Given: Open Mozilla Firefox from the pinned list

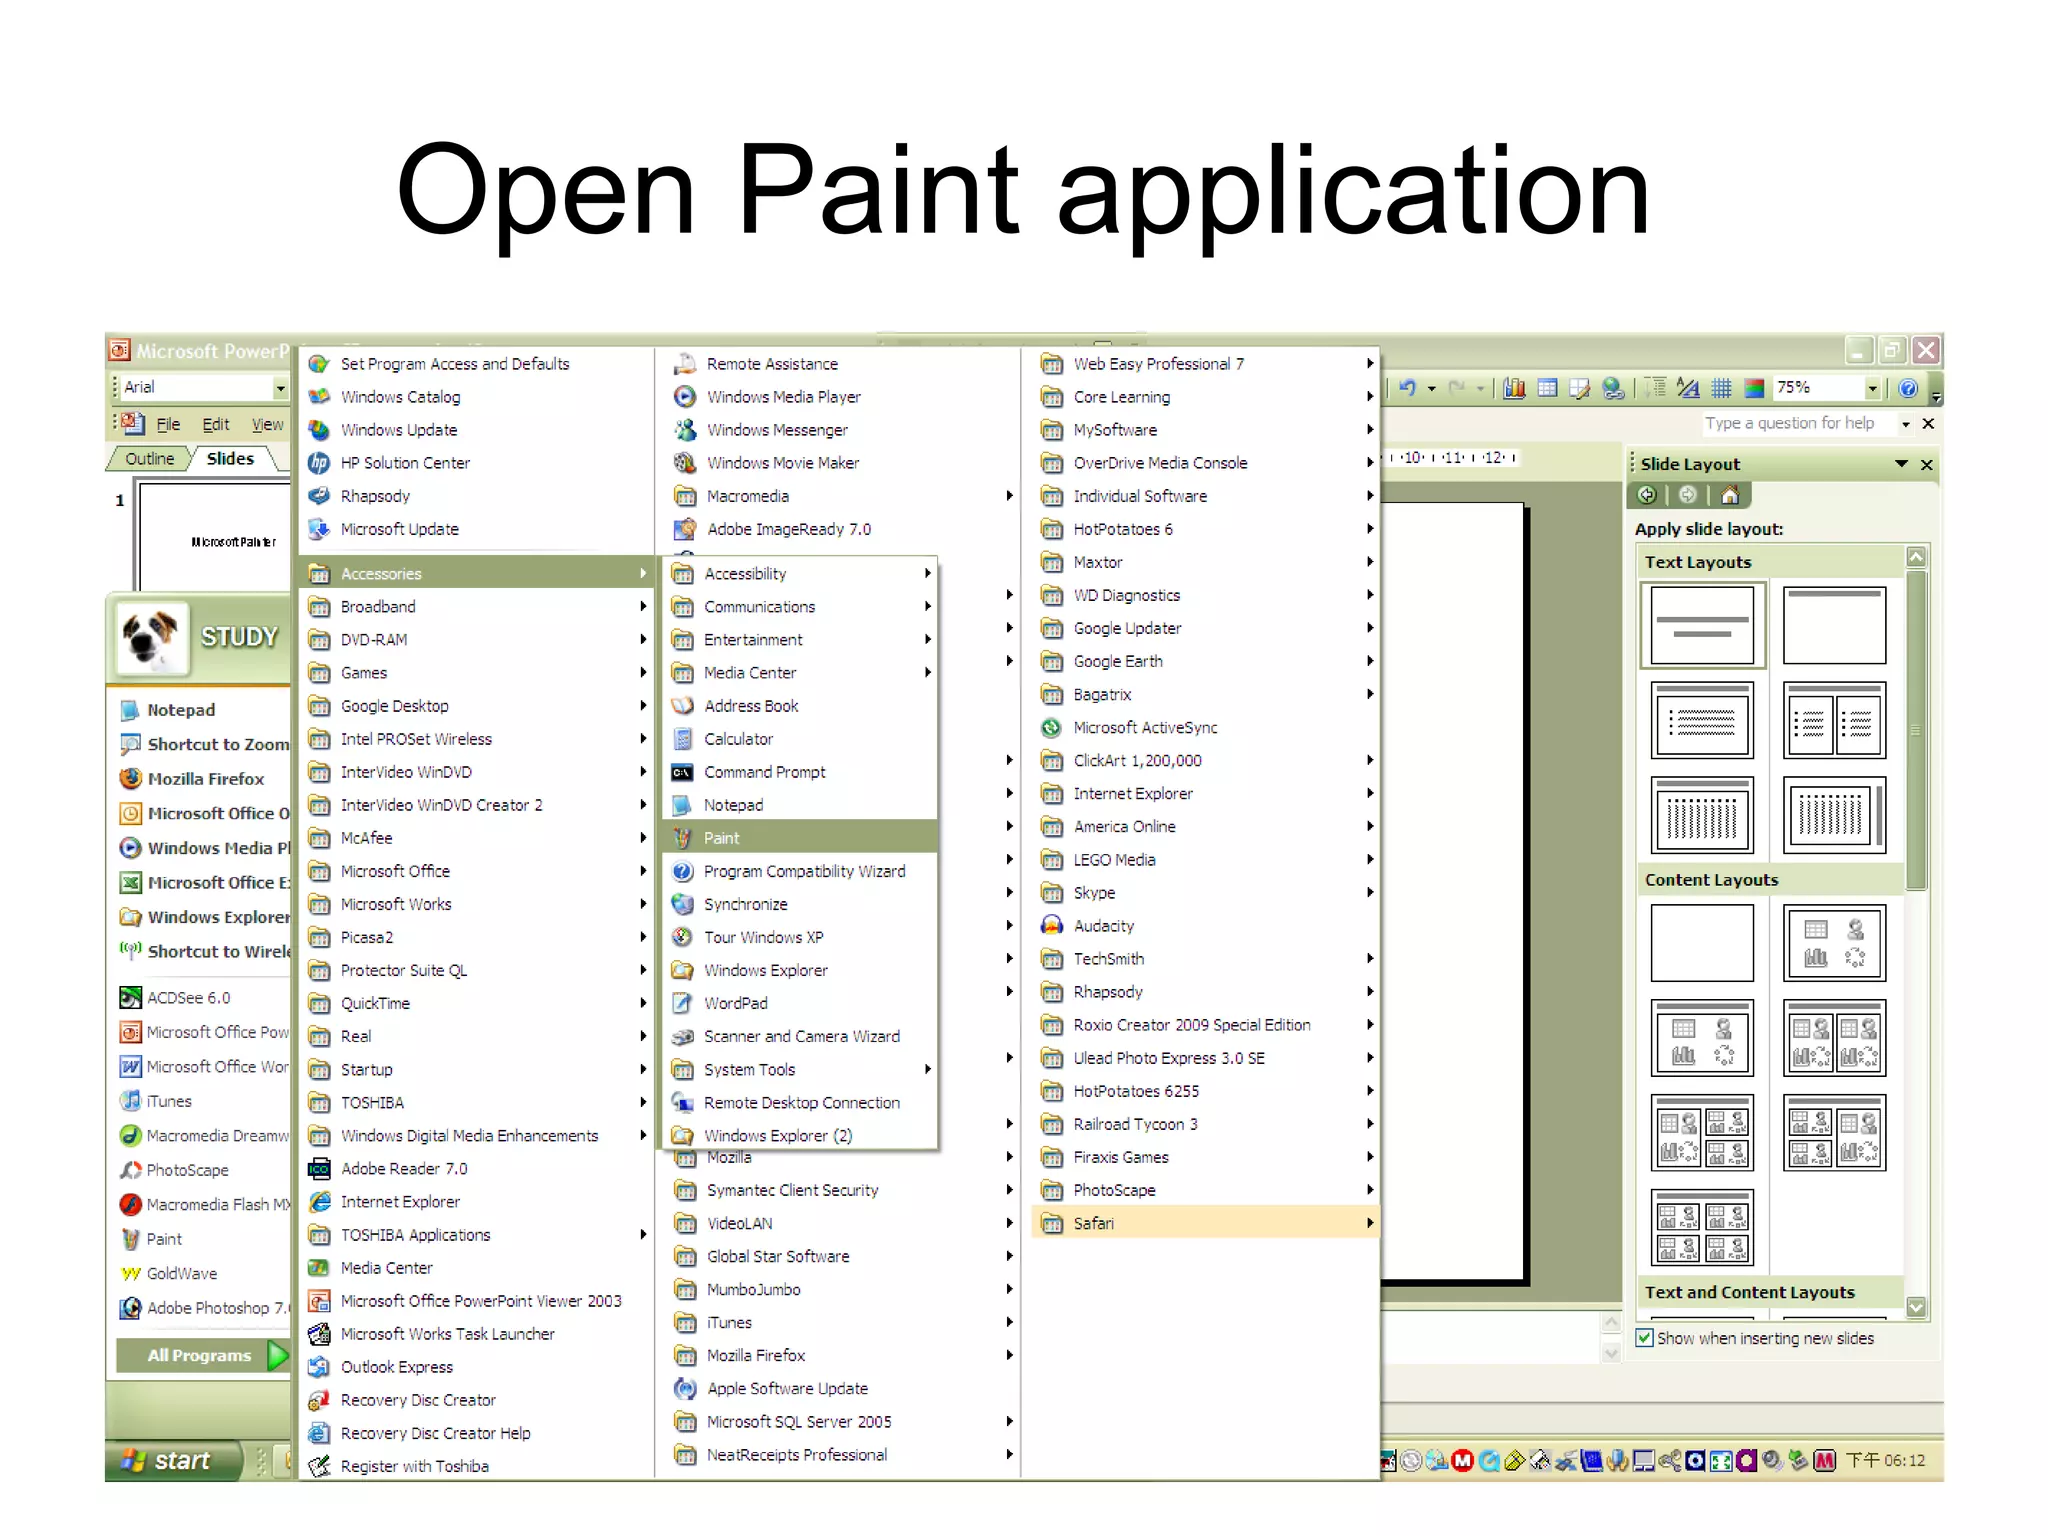Looking at the screenshot, I should (205, 779).
